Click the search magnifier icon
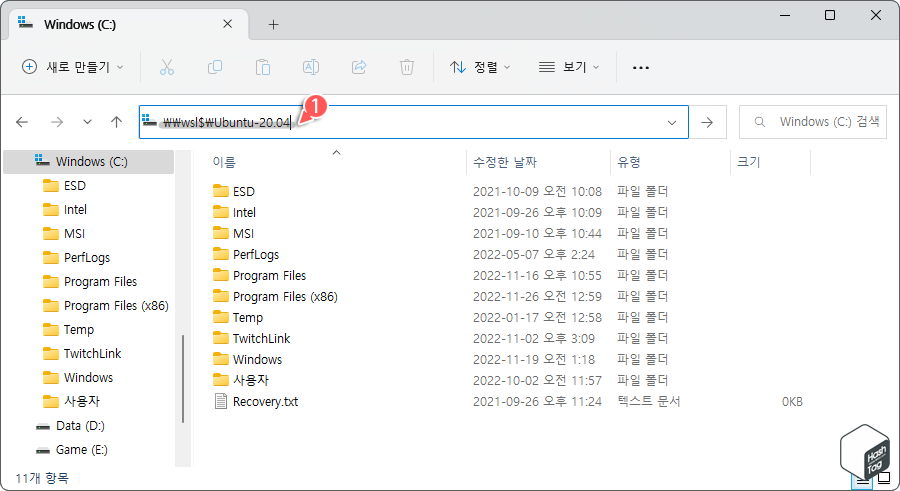The image size is (900, 491). (x=759, y=122)
